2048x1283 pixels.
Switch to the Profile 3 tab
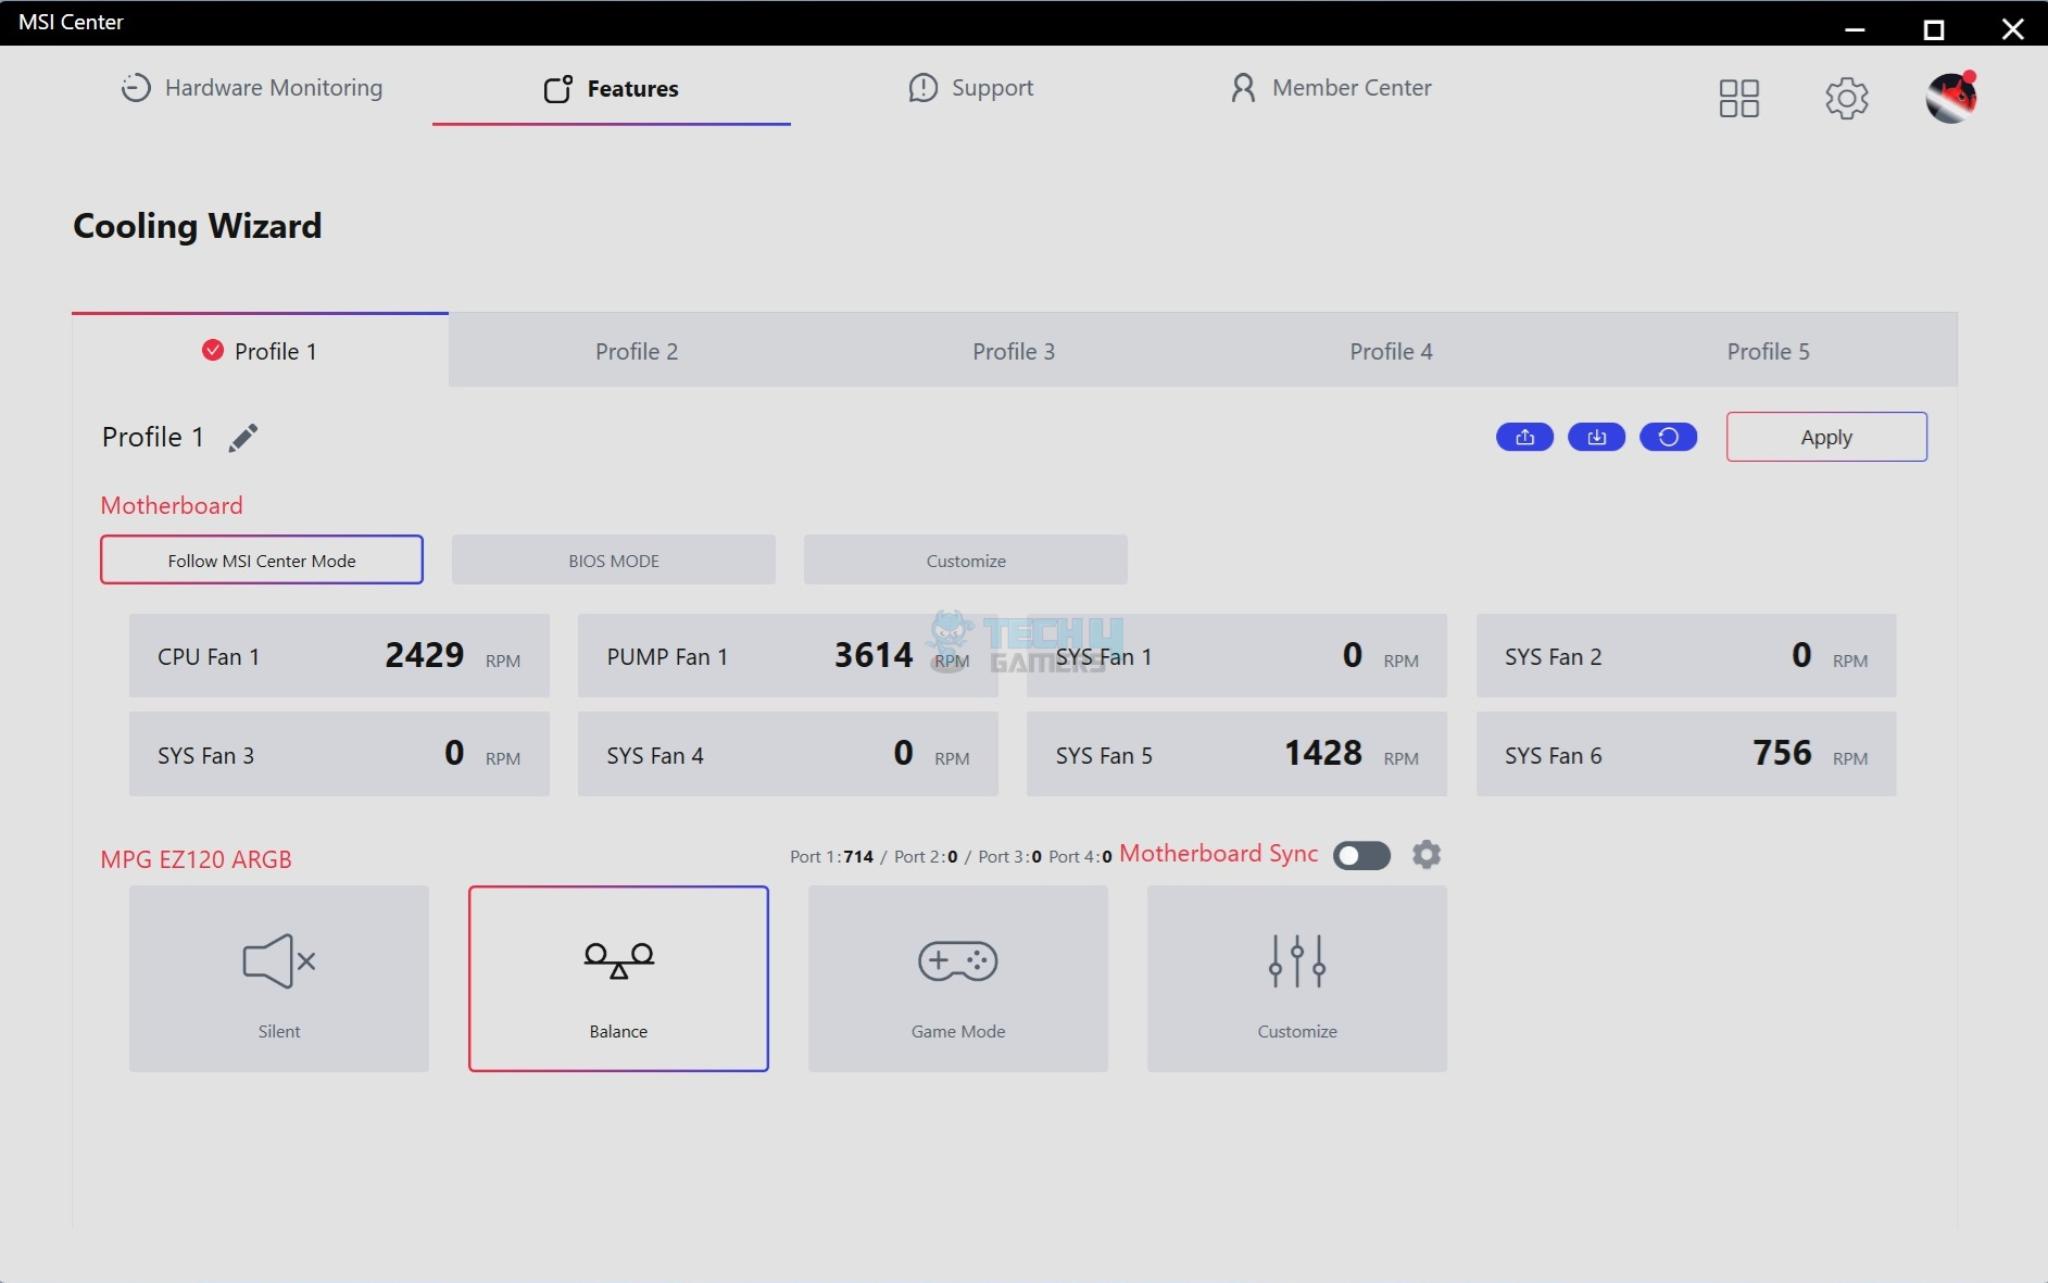click(x=1013, y=351)
